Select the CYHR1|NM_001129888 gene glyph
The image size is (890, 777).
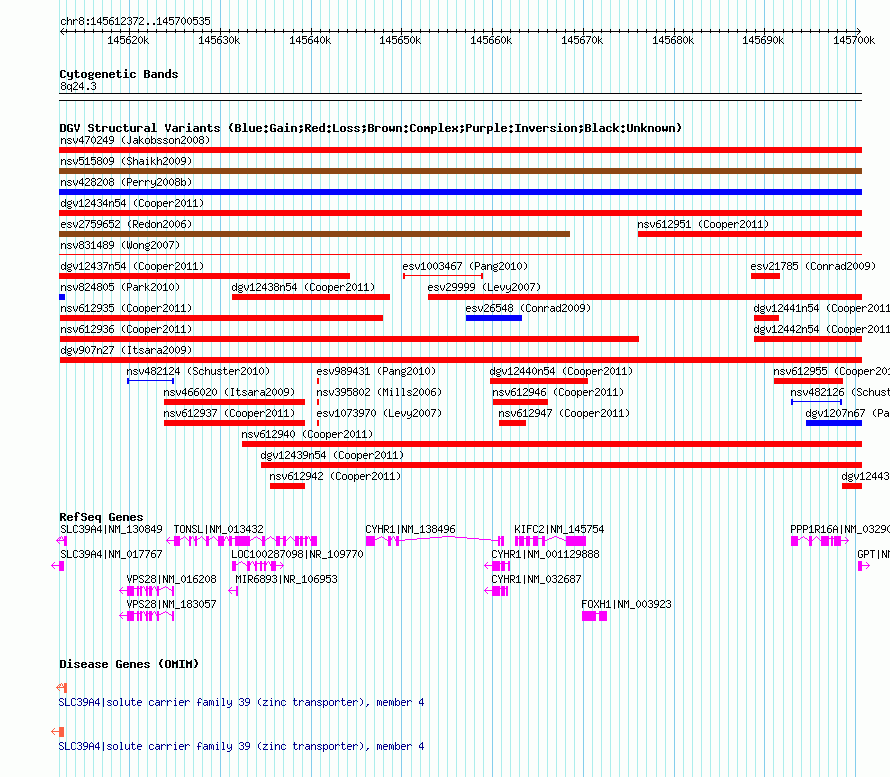click(x=497, y=566)
